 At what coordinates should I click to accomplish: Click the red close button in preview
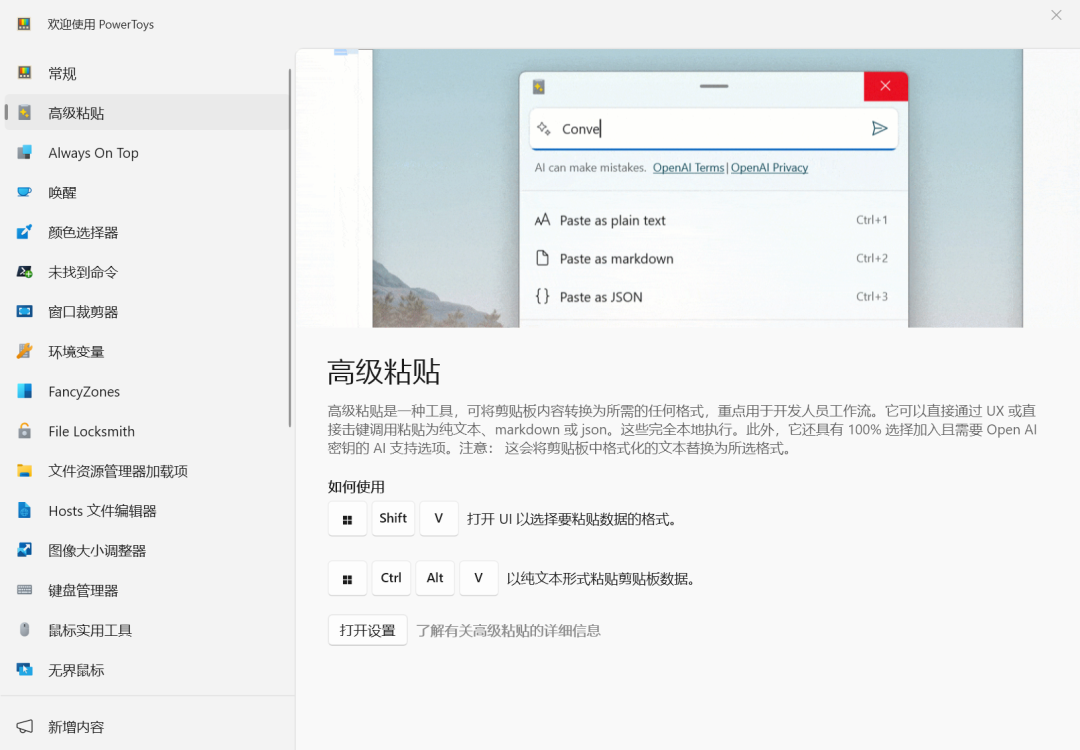point(886,86)
